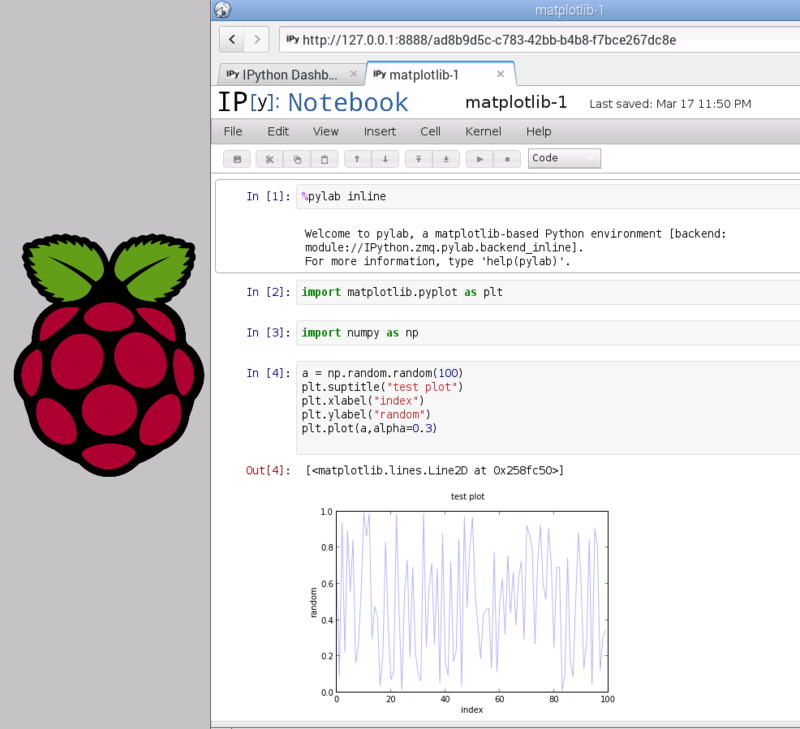Open the View menu
This screenshot has width=800, height=729.
point(326,132)
